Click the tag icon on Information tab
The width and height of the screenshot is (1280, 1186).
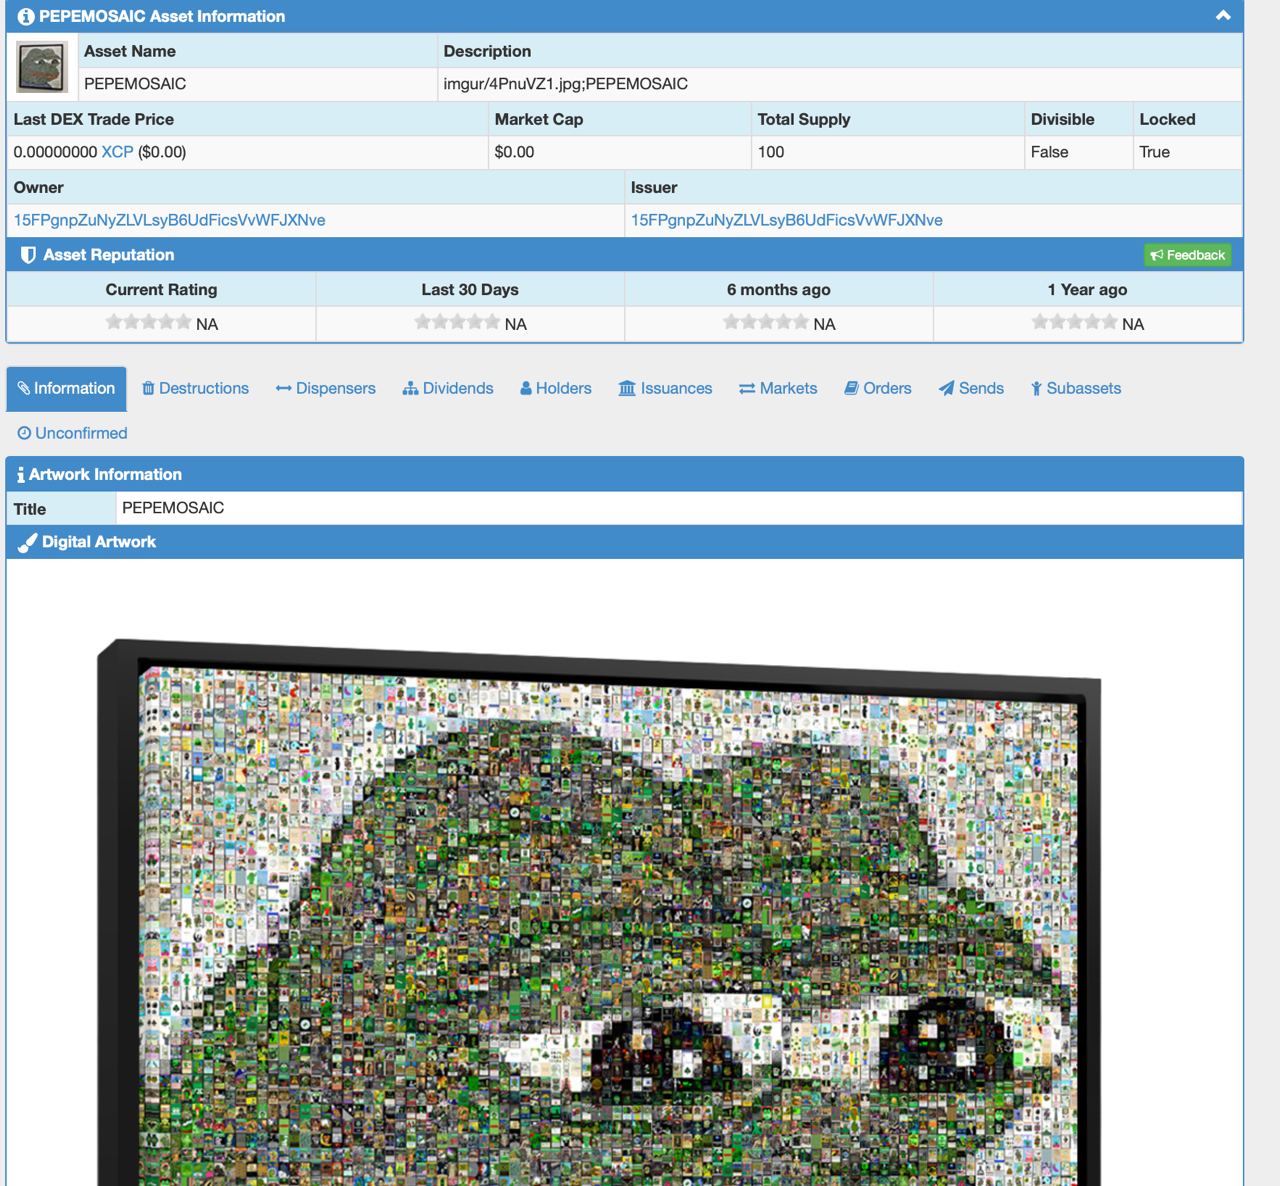(x=24, y=389)
